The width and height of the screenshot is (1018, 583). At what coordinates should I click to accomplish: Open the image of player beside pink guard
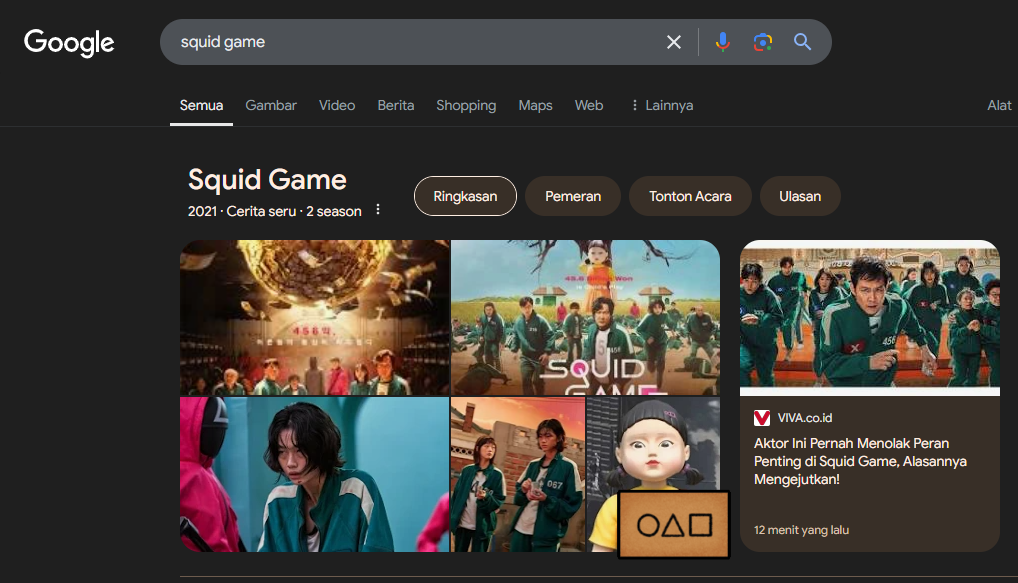tap(314, 475)
